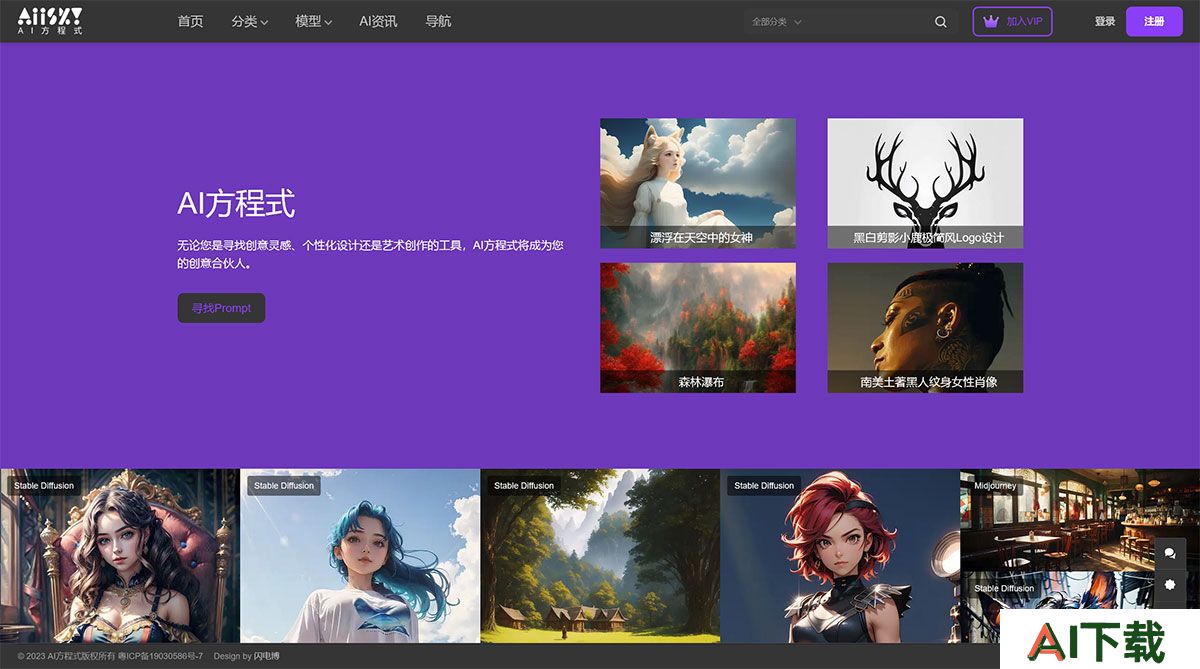Click the floating settings gear icon
Image resolution: width=1200 pixels, height=669 pixels.
(x=1170, y=584)
